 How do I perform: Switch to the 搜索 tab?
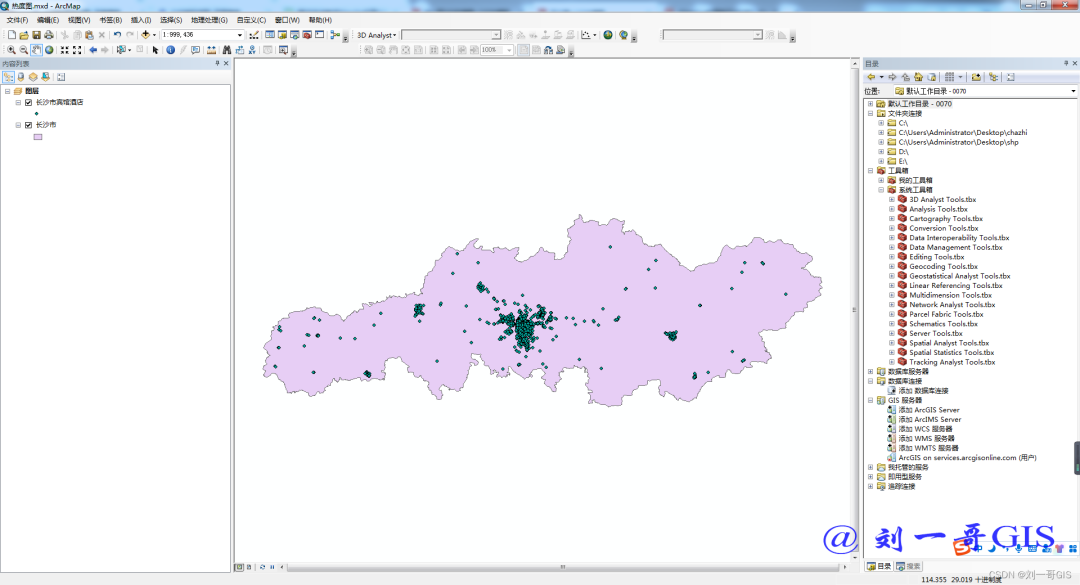tap(909, 566)
